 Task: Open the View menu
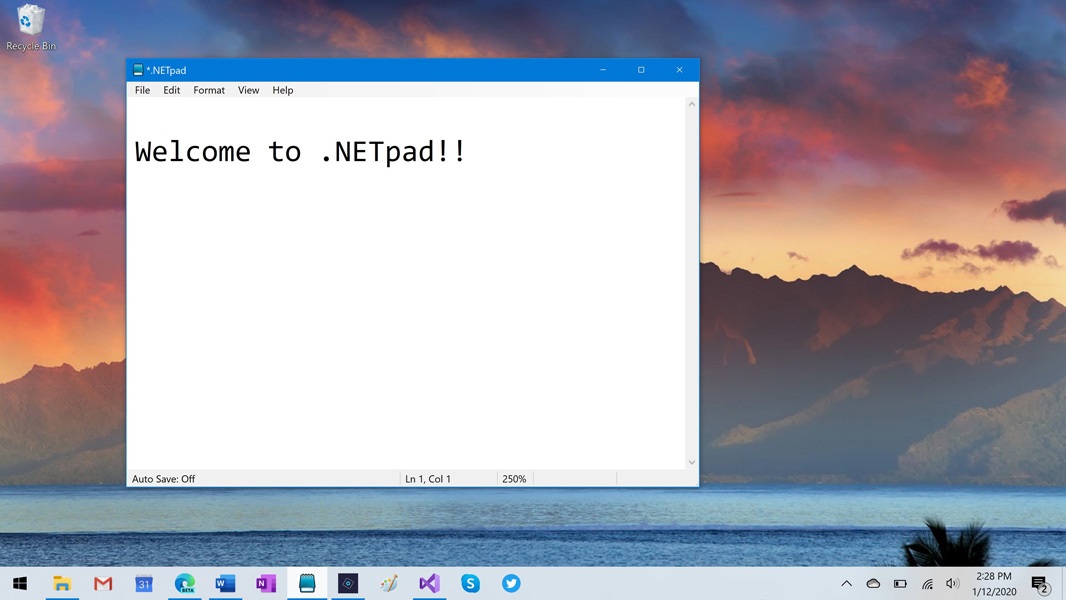248,90
